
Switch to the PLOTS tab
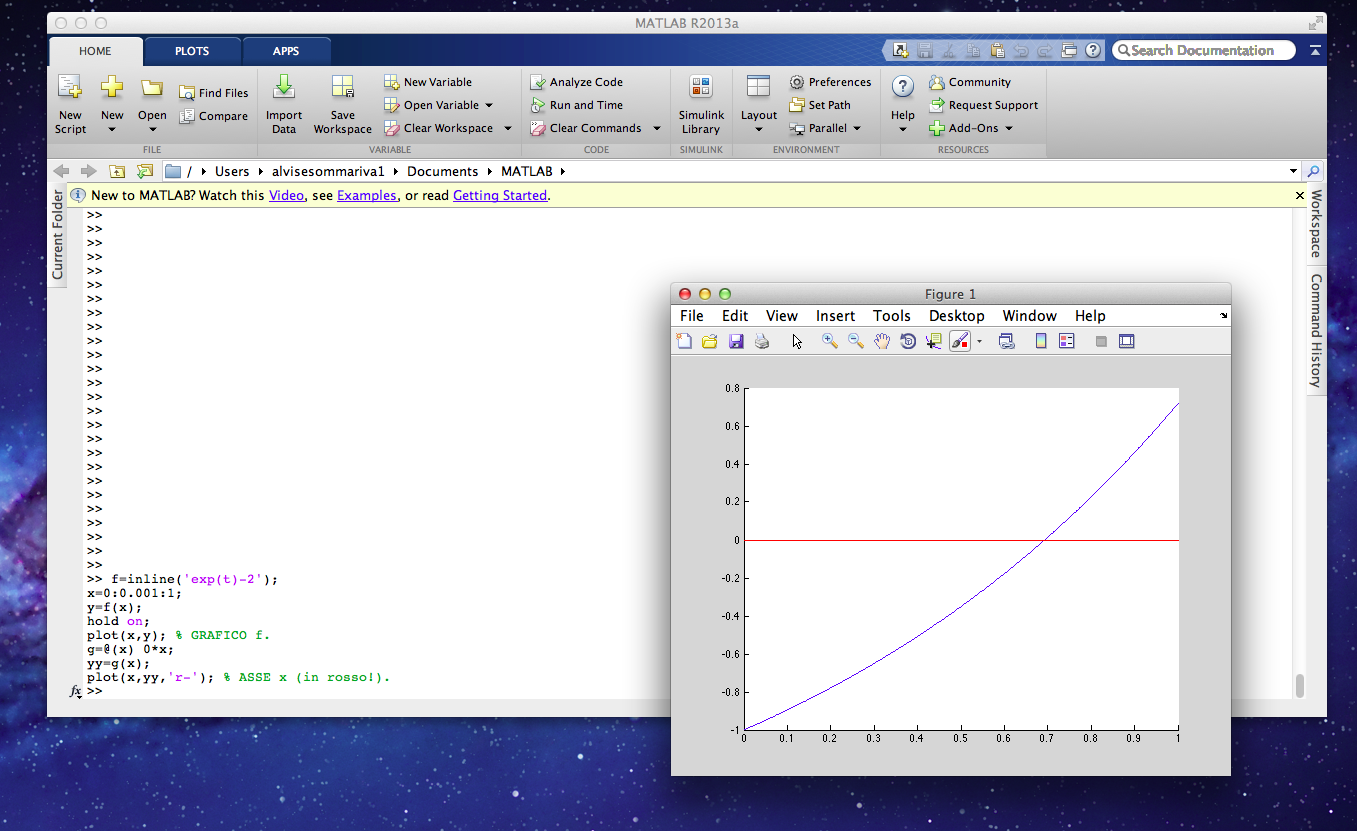tap(192, 51)
